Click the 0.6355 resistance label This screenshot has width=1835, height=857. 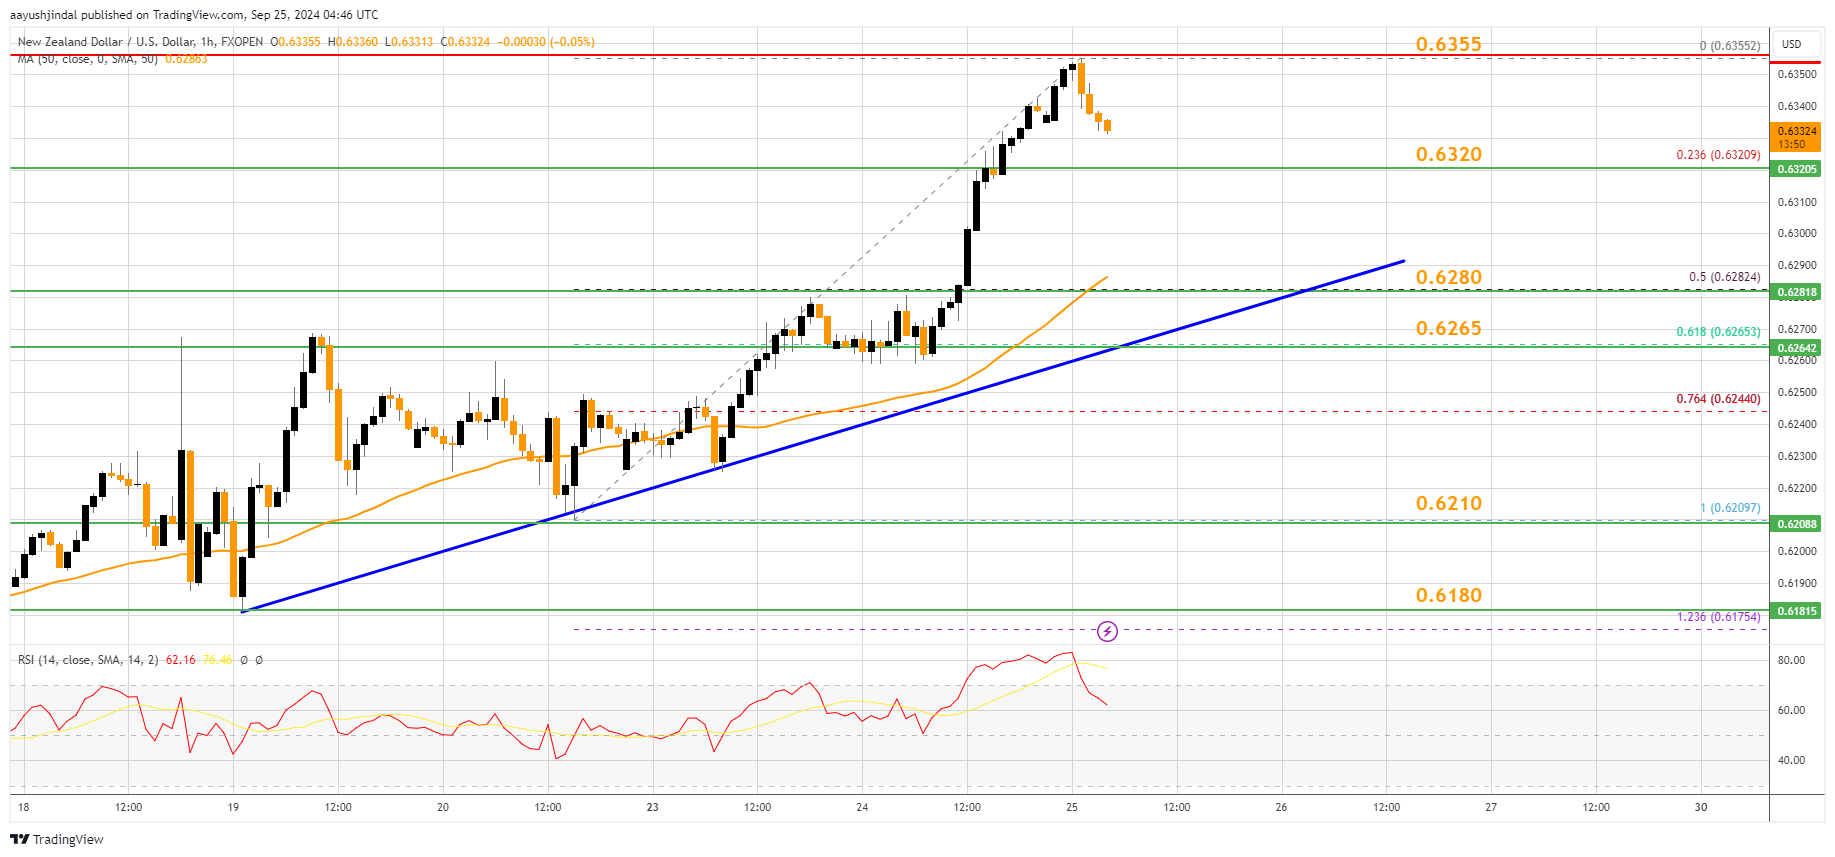1449,44
